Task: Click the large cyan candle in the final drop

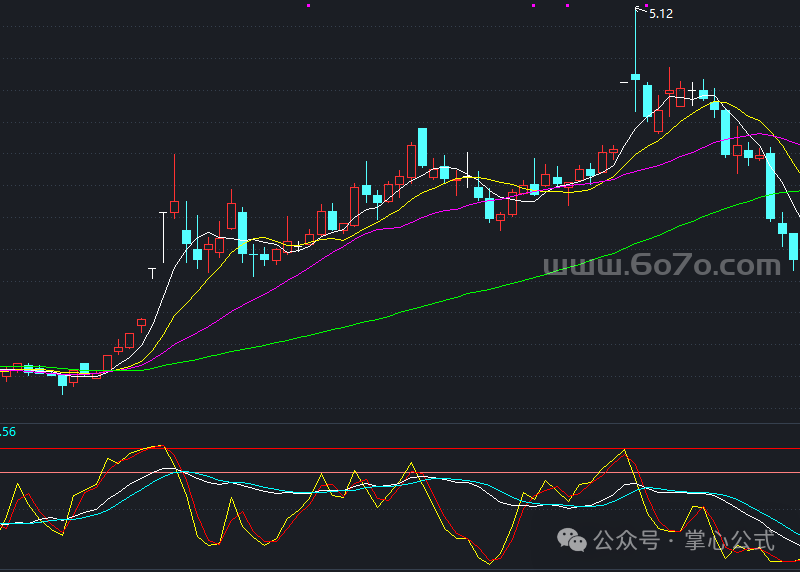Action: [x=770, y=185]
